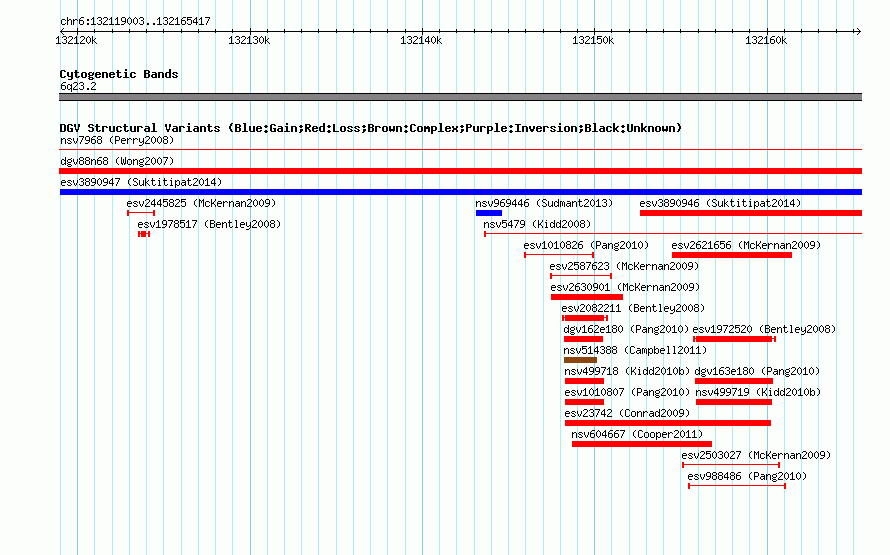Open the nsv499718 (Kidd2010b) label
This screenshot has height=555, width=890.
coord(627,371)
